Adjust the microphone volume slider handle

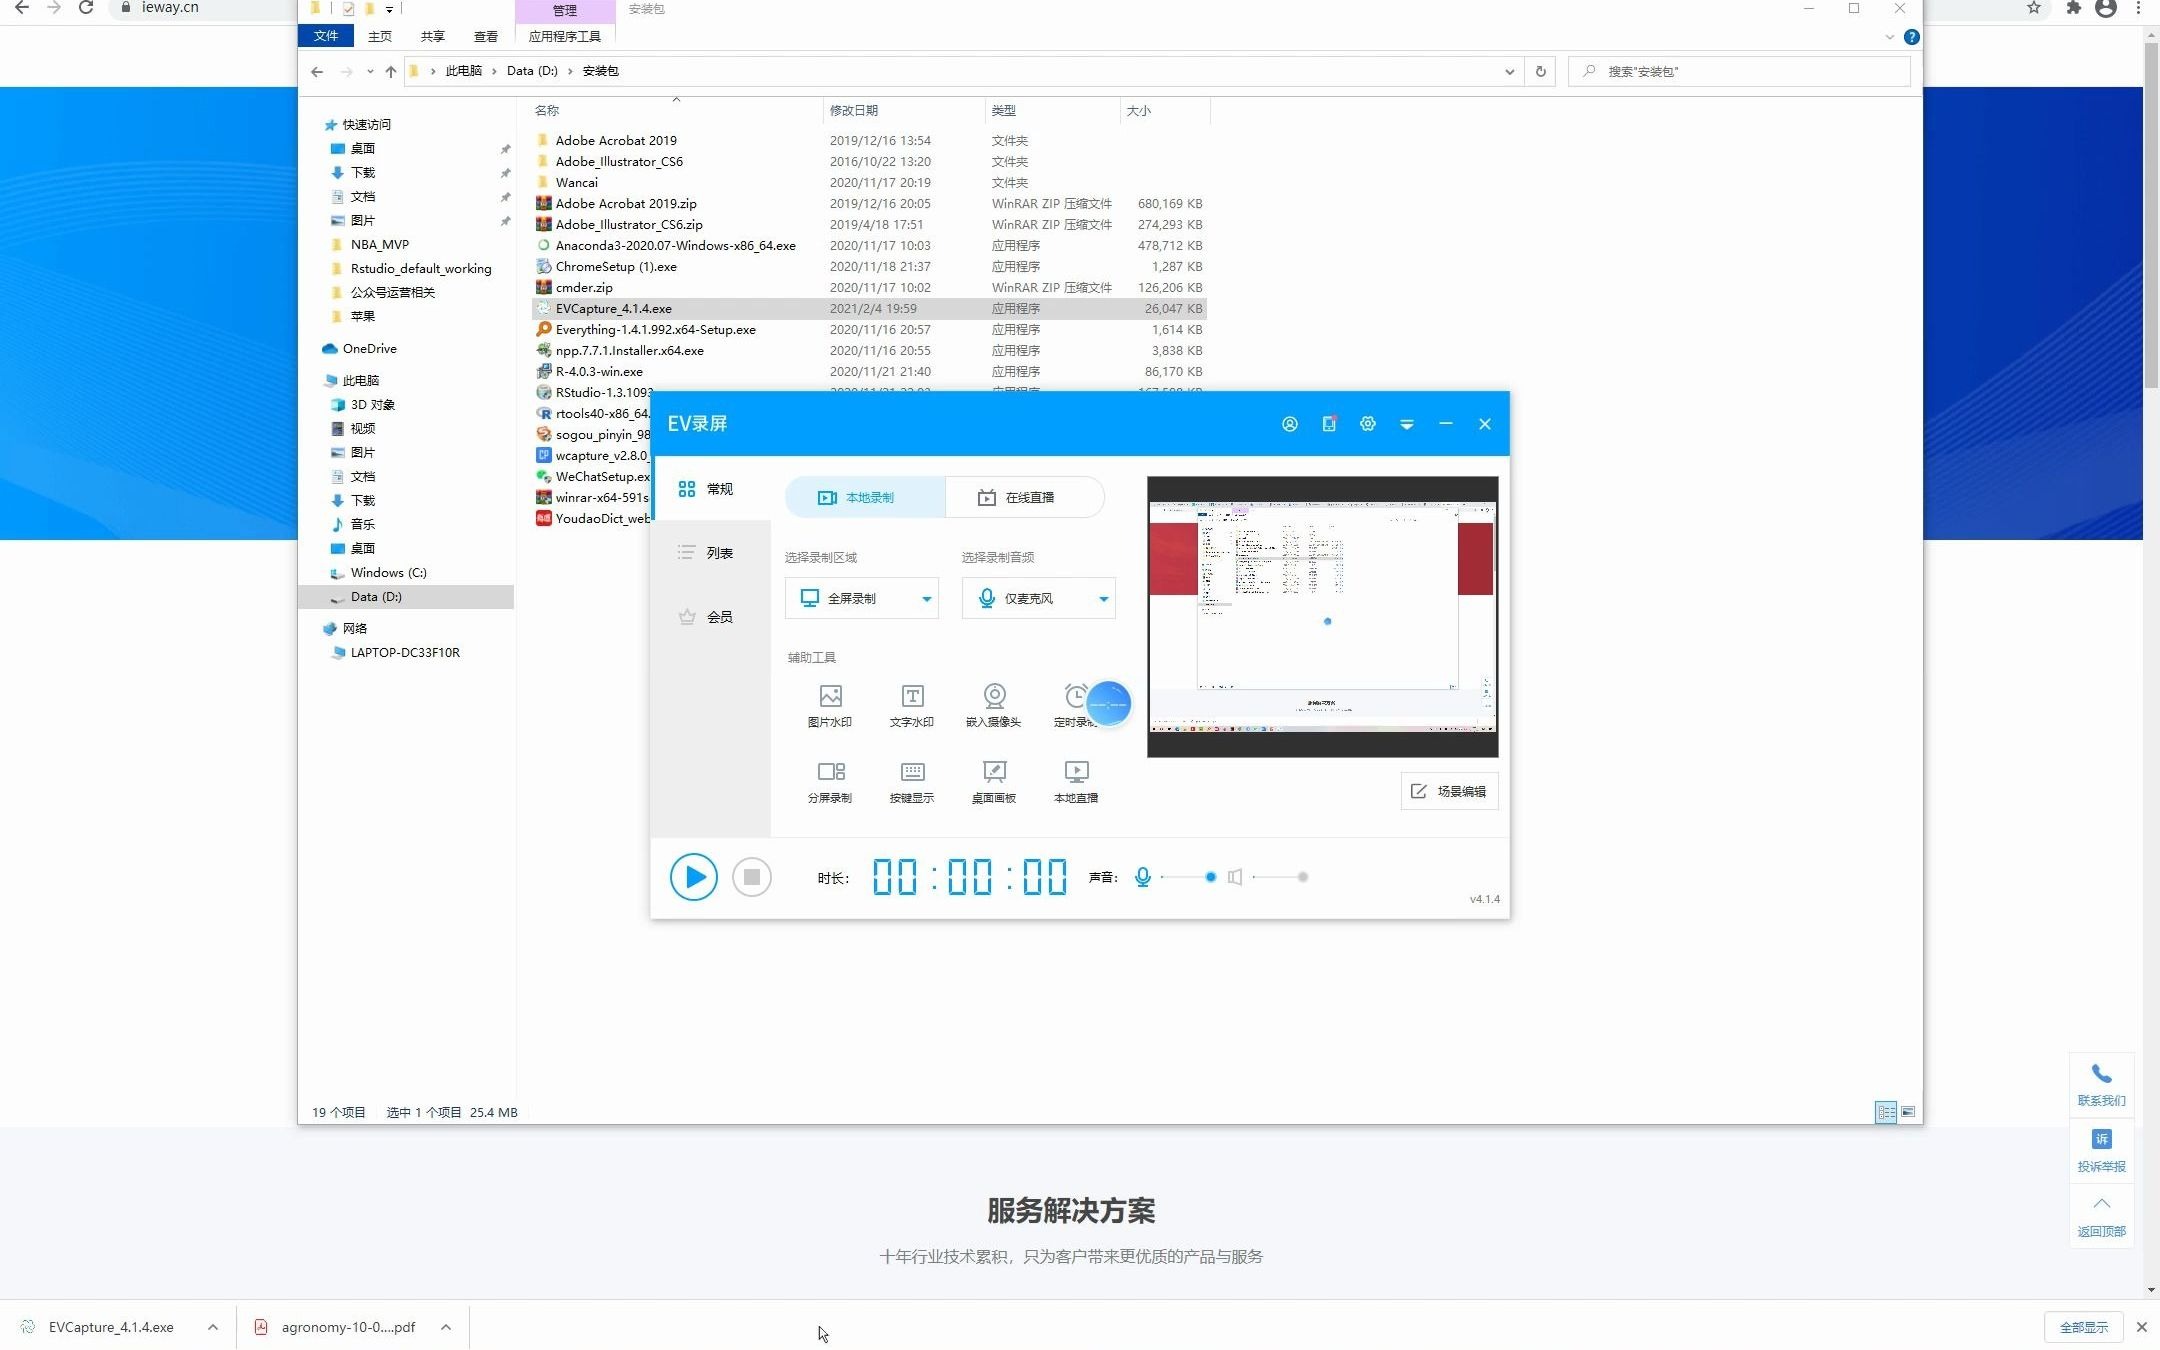tap(1211, 877)
